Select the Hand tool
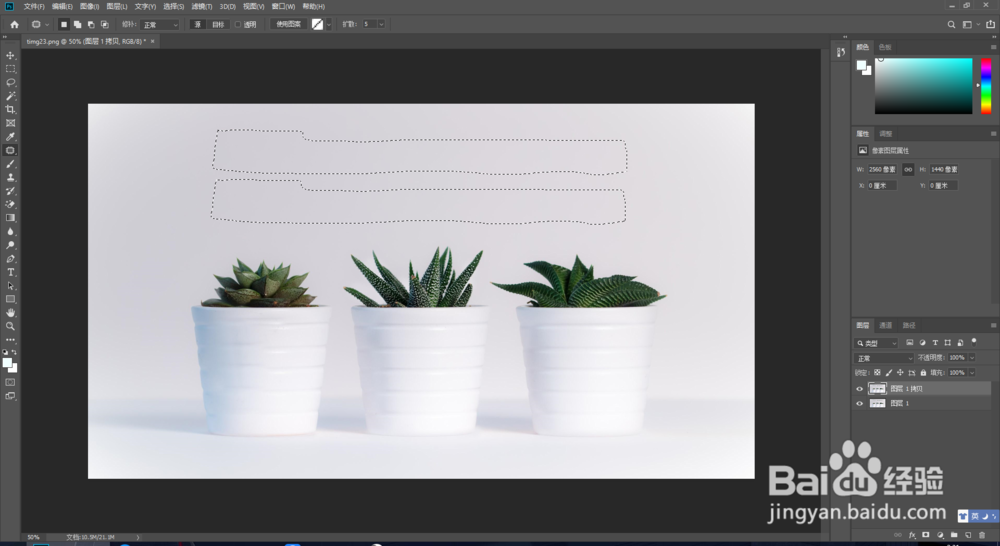 pyautogui.click(x=10, y=313)
